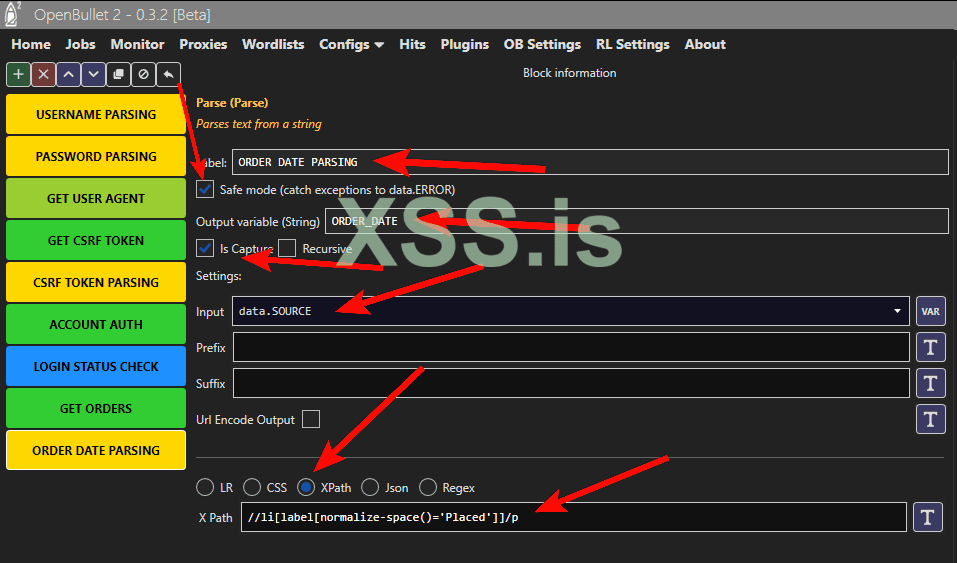
Task: Select the PASSWORD PARSING block
Action: pyautogui.click(x=96, y=156)
